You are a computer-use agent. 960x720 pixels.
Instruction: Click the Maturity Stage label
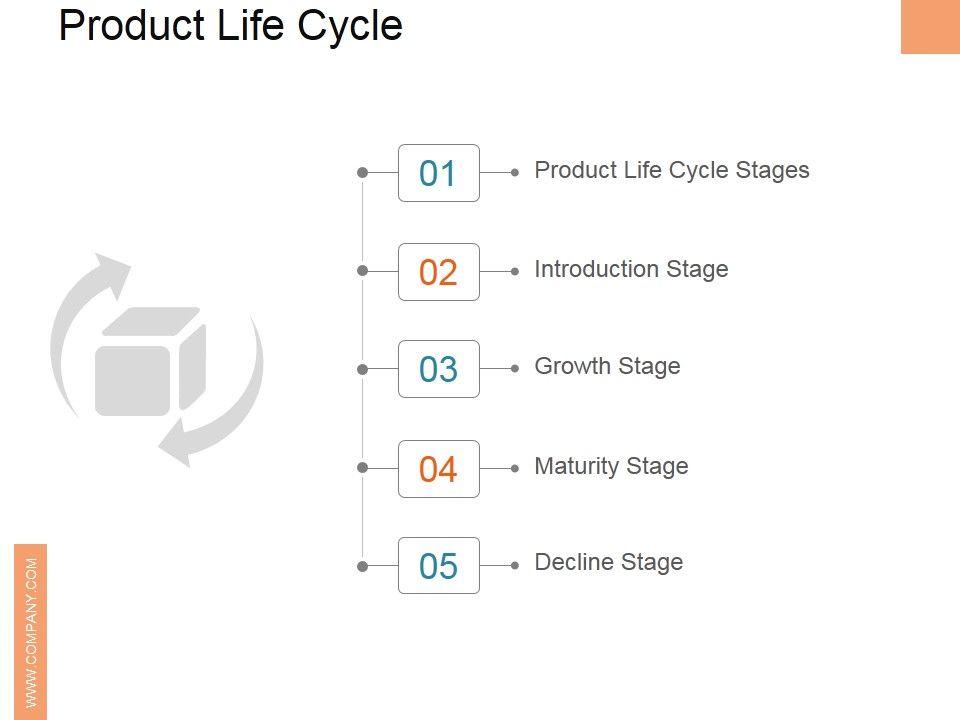611,466
